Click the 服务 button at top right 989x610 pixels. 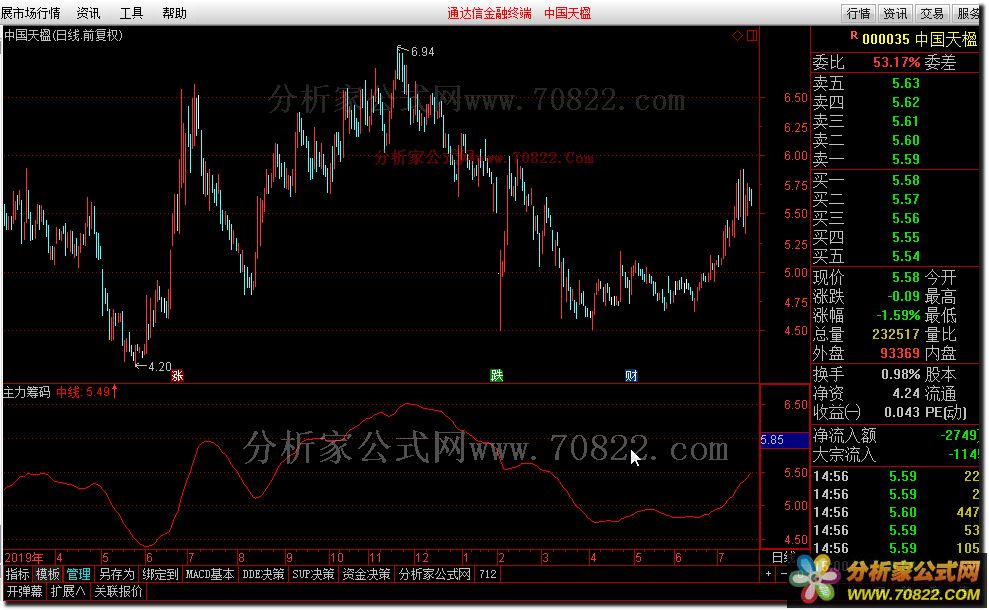(x=968, y=13)
